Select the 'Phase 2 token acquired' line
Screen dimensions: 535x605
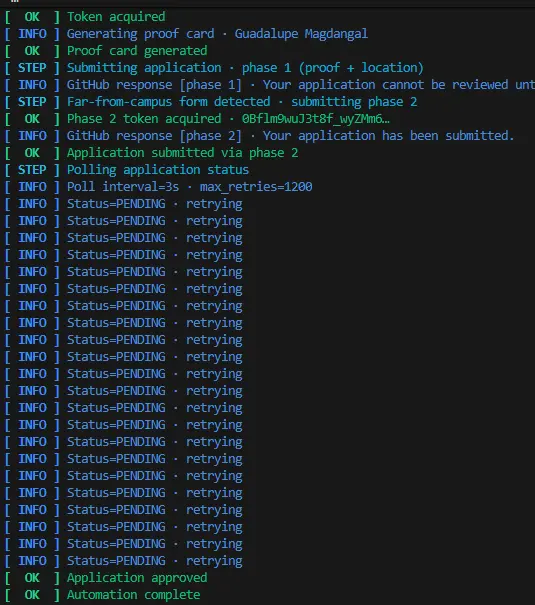coord(197,119)
